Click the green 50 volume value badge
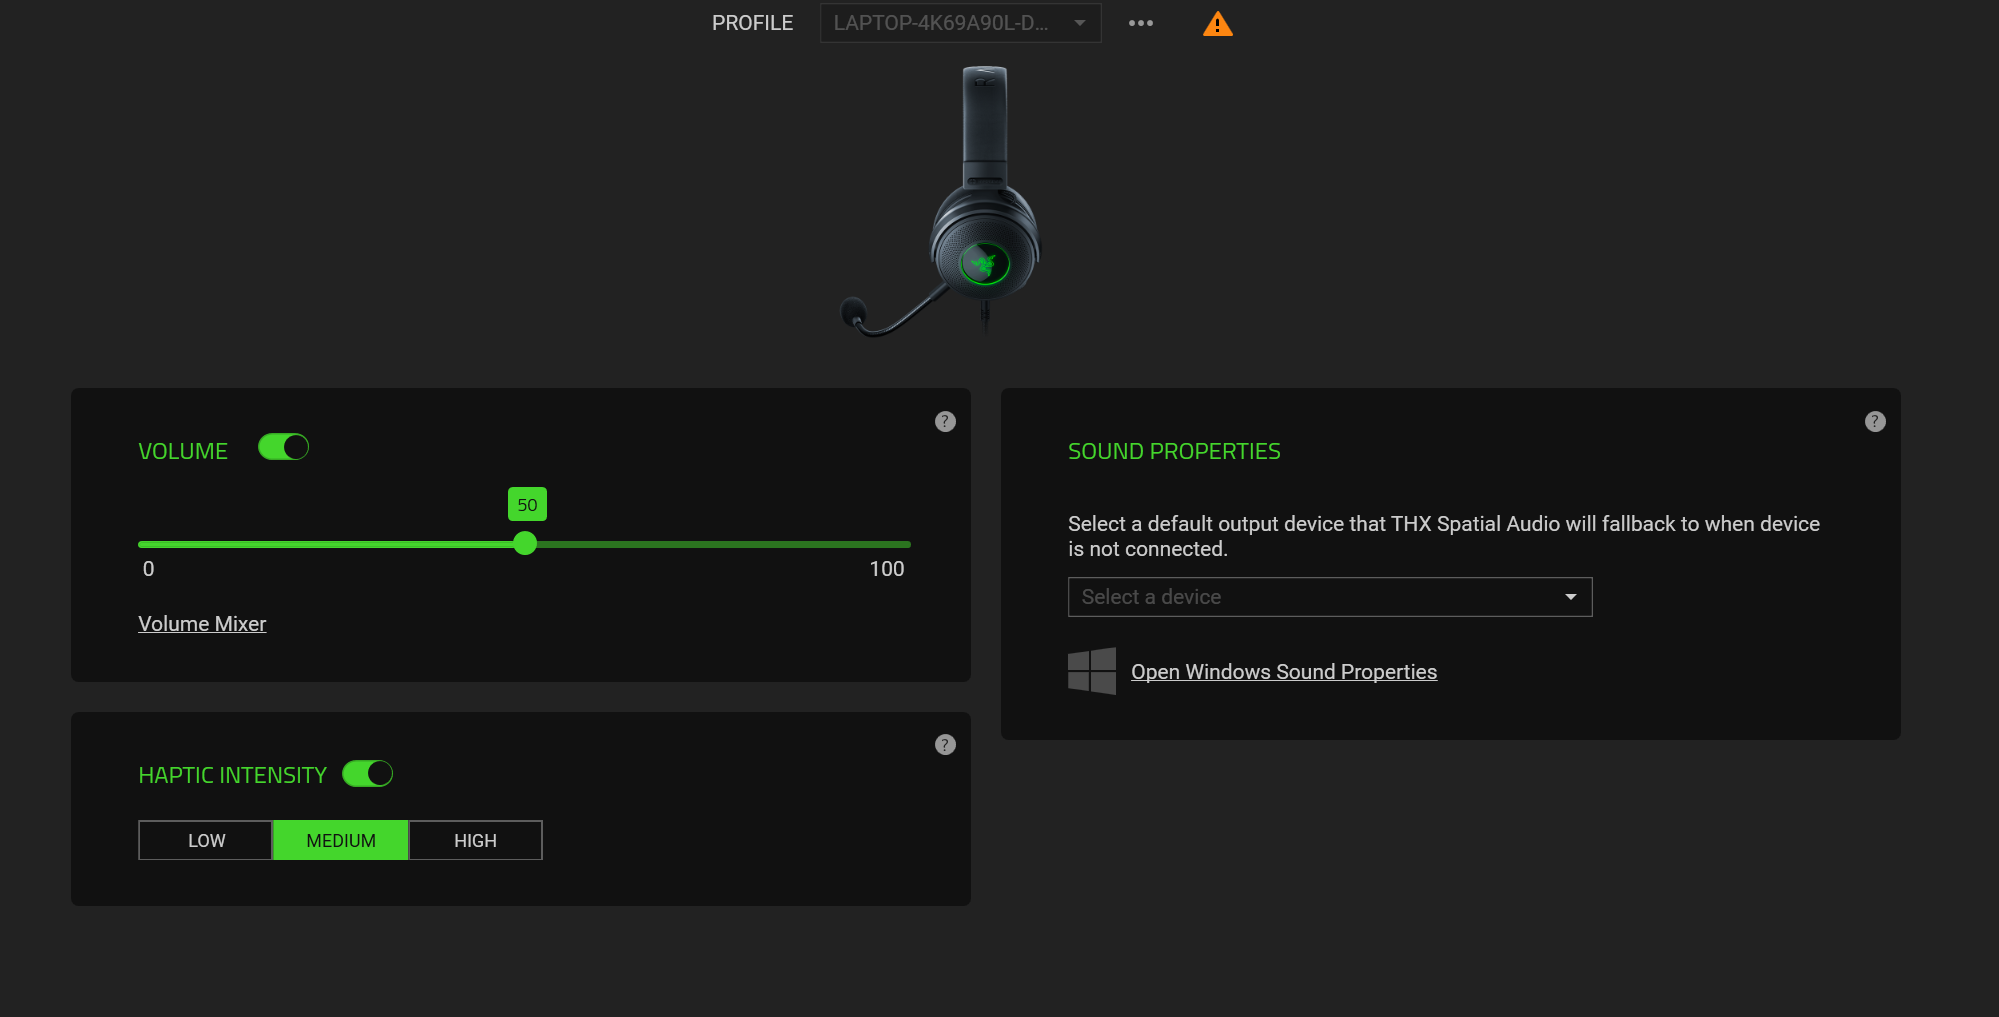Screen dimensions: 1999x1017 pos(527,505)
